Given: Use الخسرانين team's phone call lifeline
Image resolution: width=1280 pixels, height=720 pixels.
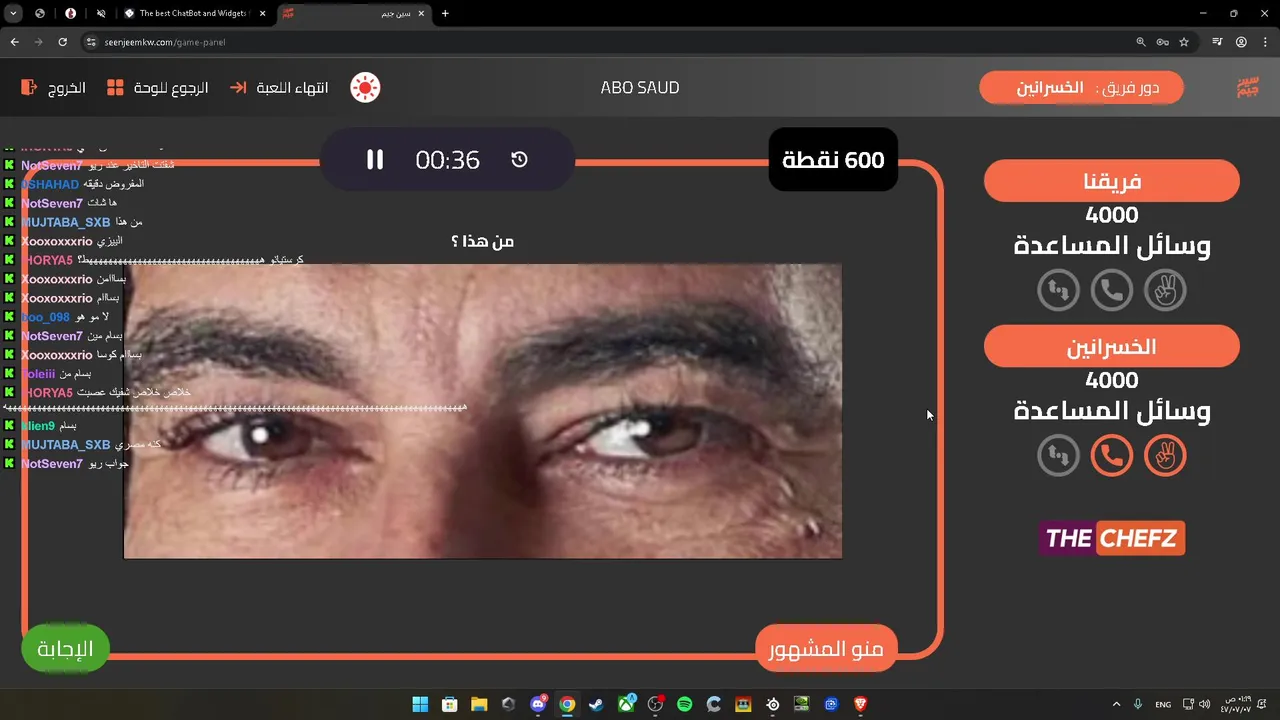Looking at the screenshot, I should pyautogui.click(x=1111, y=456).
